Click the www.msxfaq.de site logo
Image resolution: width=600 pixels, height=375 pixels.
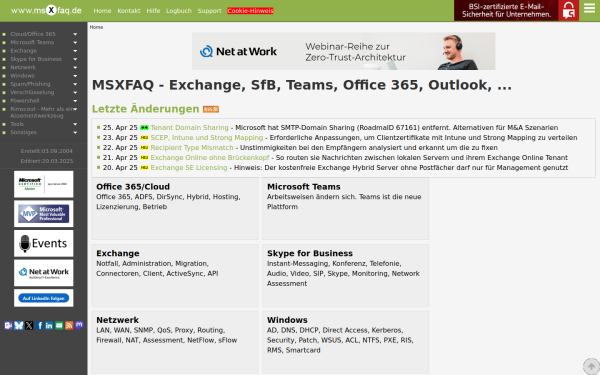click(x=46, y=10)
